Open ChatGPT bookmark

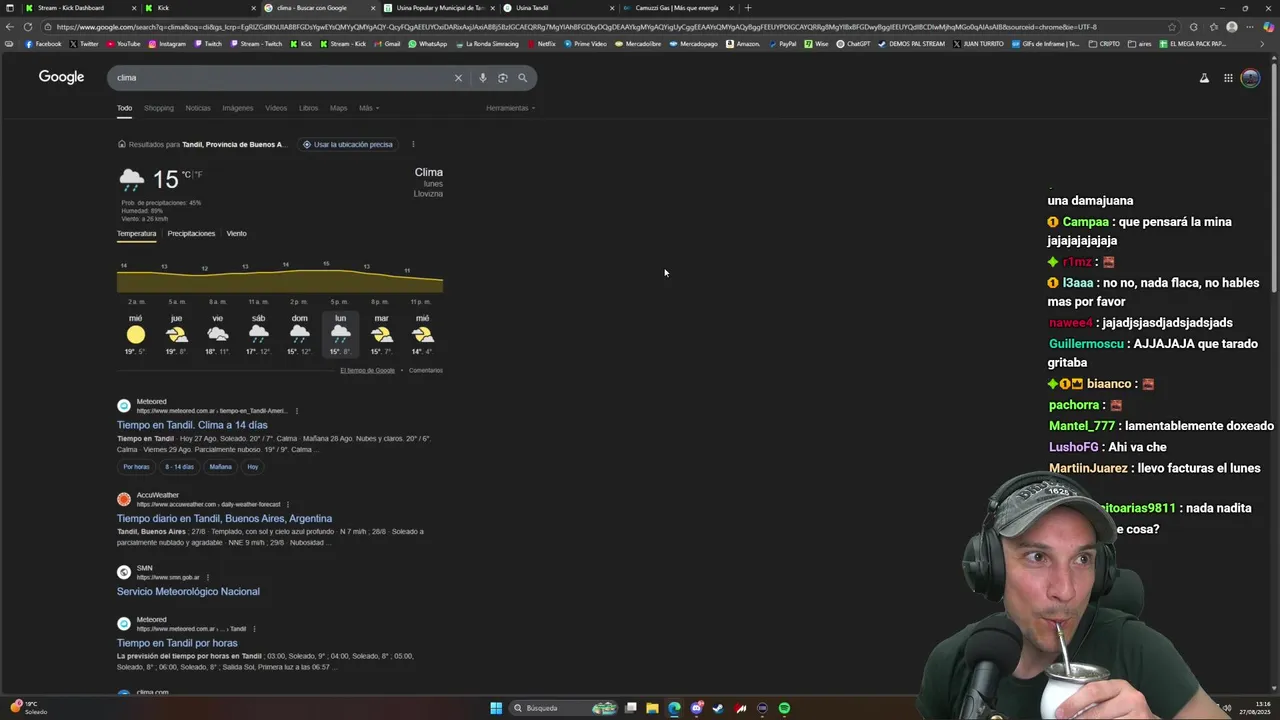click(853, 44)
